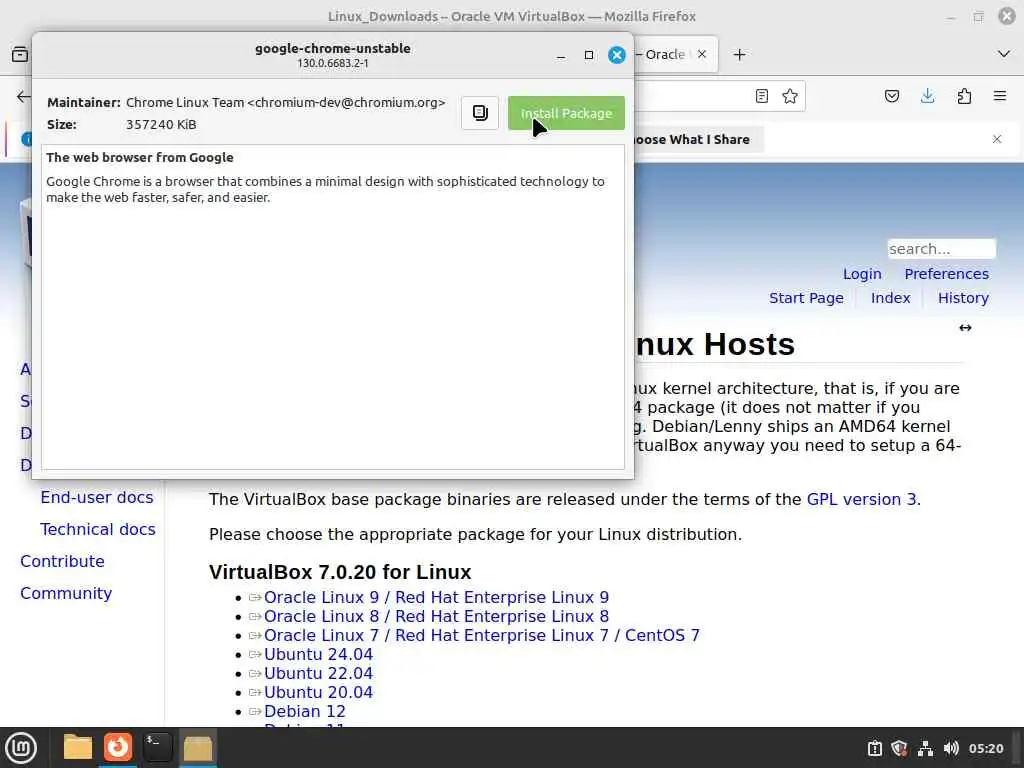
Task: Go to the Start Page link
Action: click(x=806, y=298)
